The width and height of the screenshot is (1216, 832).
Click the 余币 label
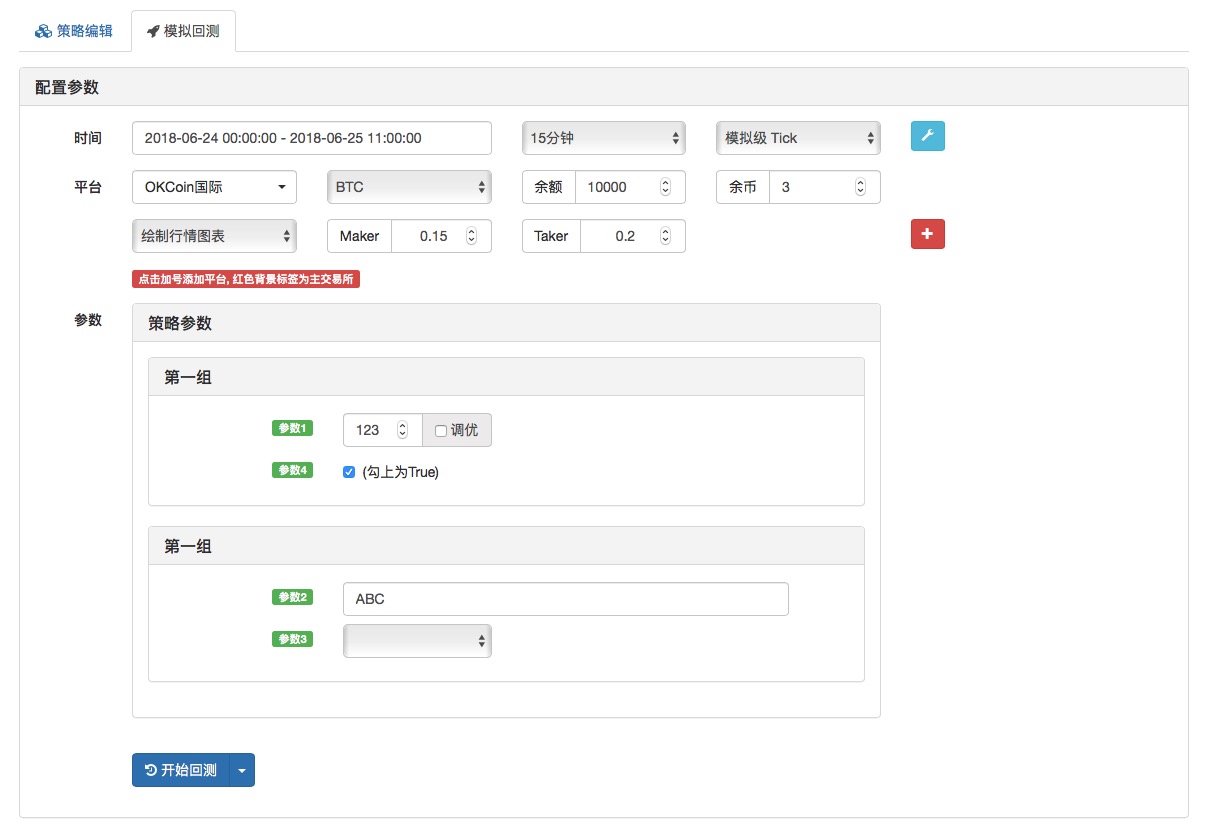(743, 187)
